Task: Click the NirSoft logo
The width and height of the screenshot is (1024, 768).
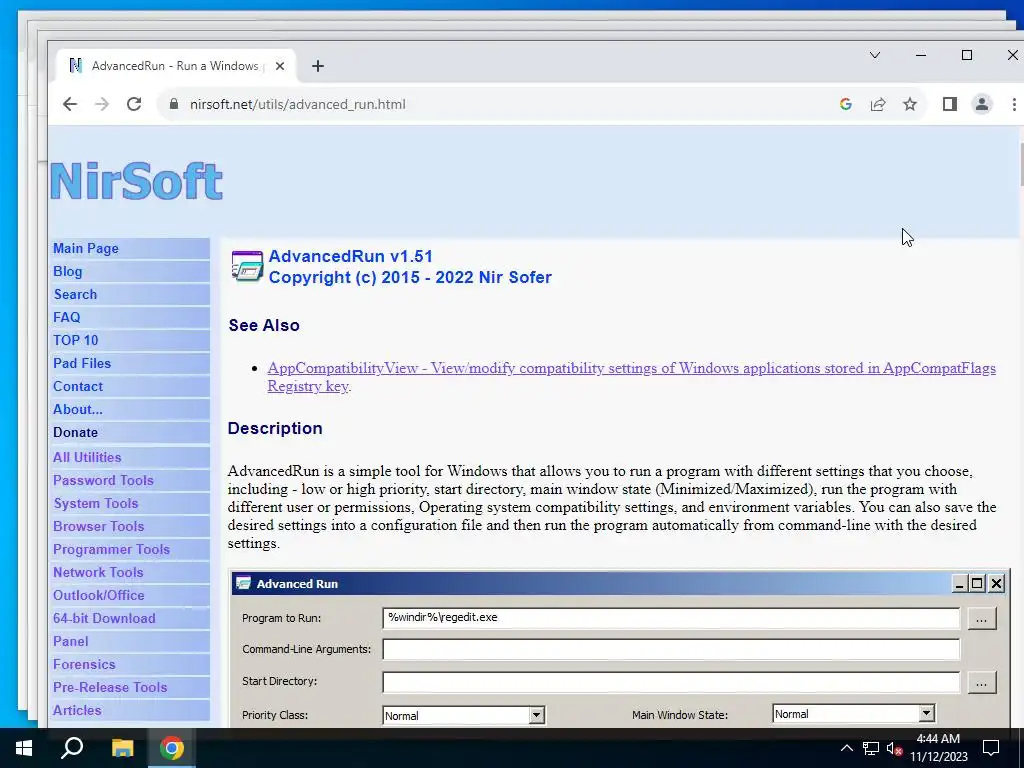Action: pos(136,181)
